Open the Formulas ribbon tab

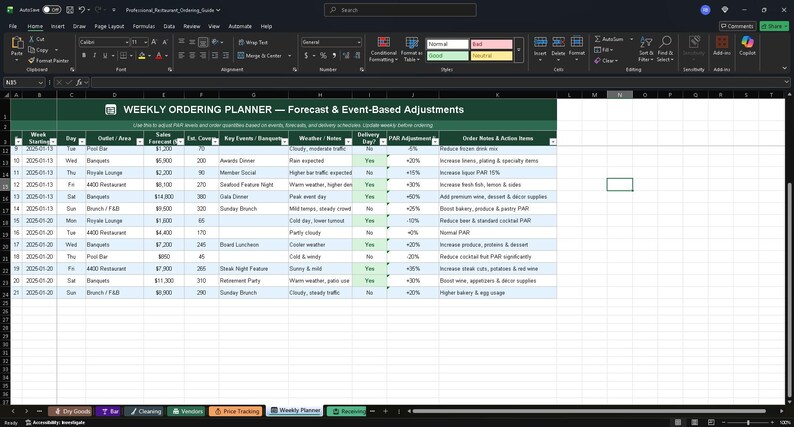click(x=144, y=26)
